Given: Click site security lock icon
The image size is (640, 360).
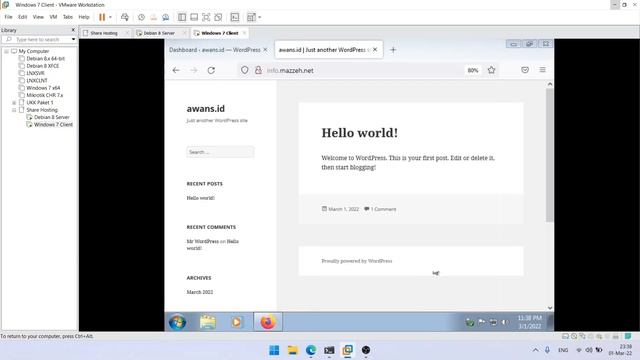Looking at the screenshot, I should pyautogui.click(x=258, y=70).
